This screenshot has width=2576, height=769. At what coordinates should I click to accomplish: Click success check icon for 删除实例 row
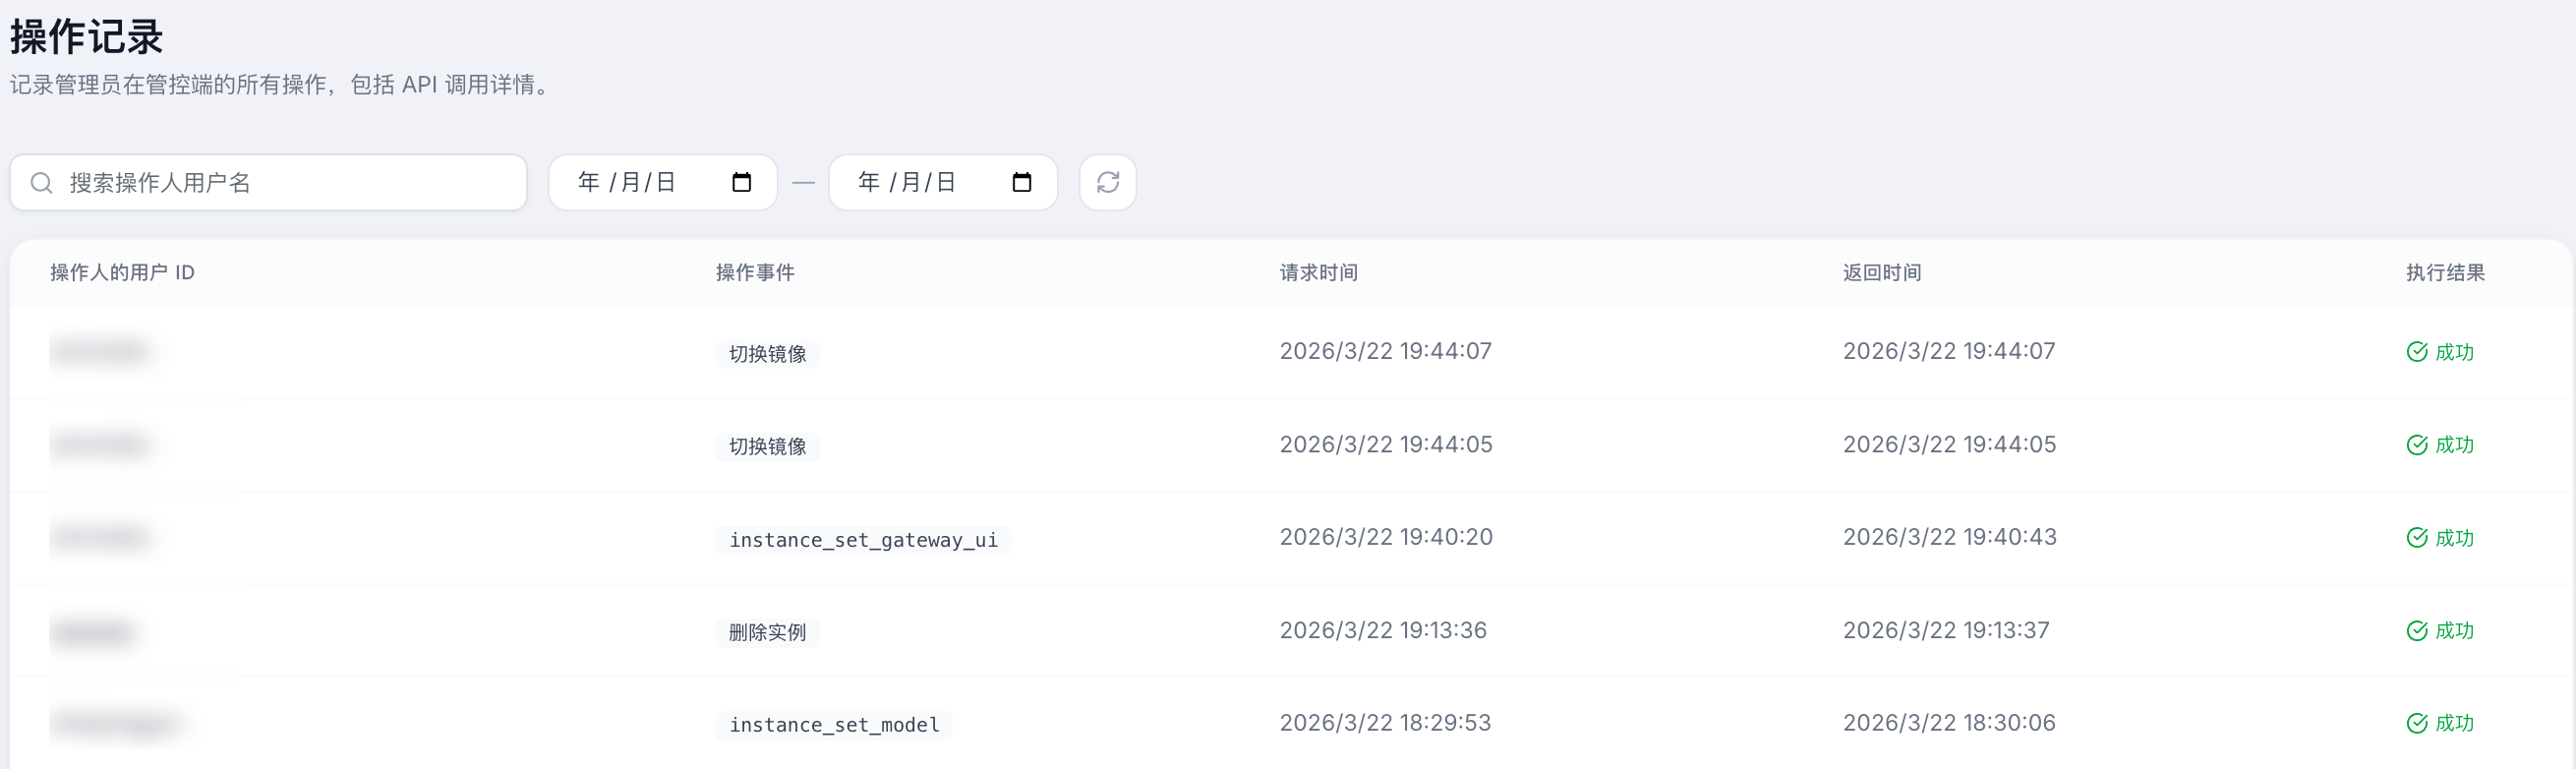click(x=2416, y=631)
